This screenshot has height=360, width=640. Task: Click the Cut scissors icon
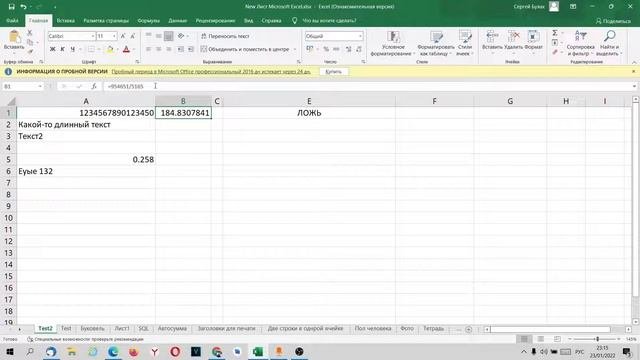pyautogui.click(x=29, y=33)
